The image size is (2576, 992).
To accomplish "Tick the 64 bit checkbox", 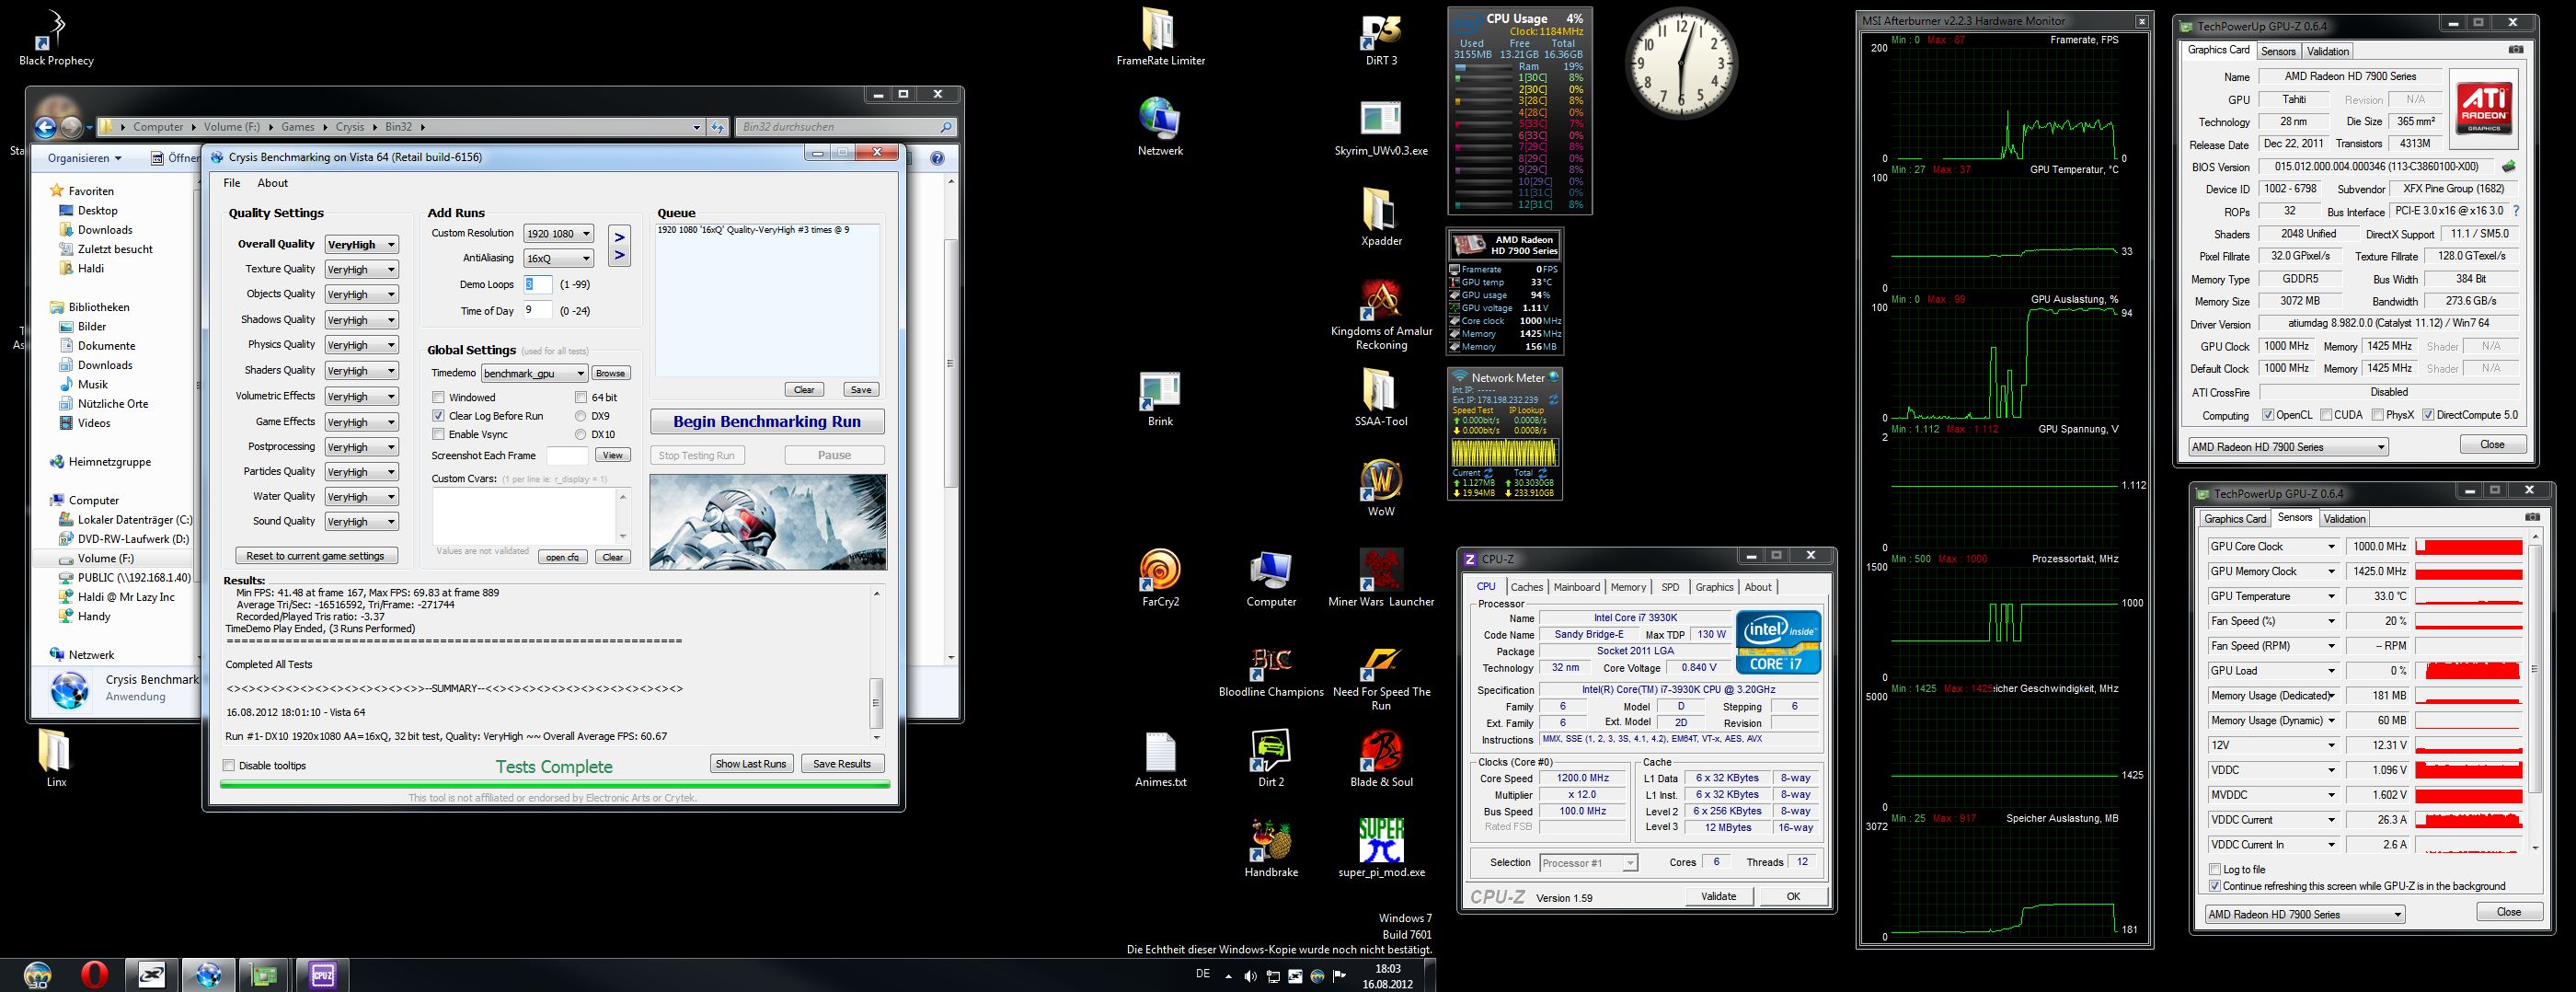I will tap(580, 397).
